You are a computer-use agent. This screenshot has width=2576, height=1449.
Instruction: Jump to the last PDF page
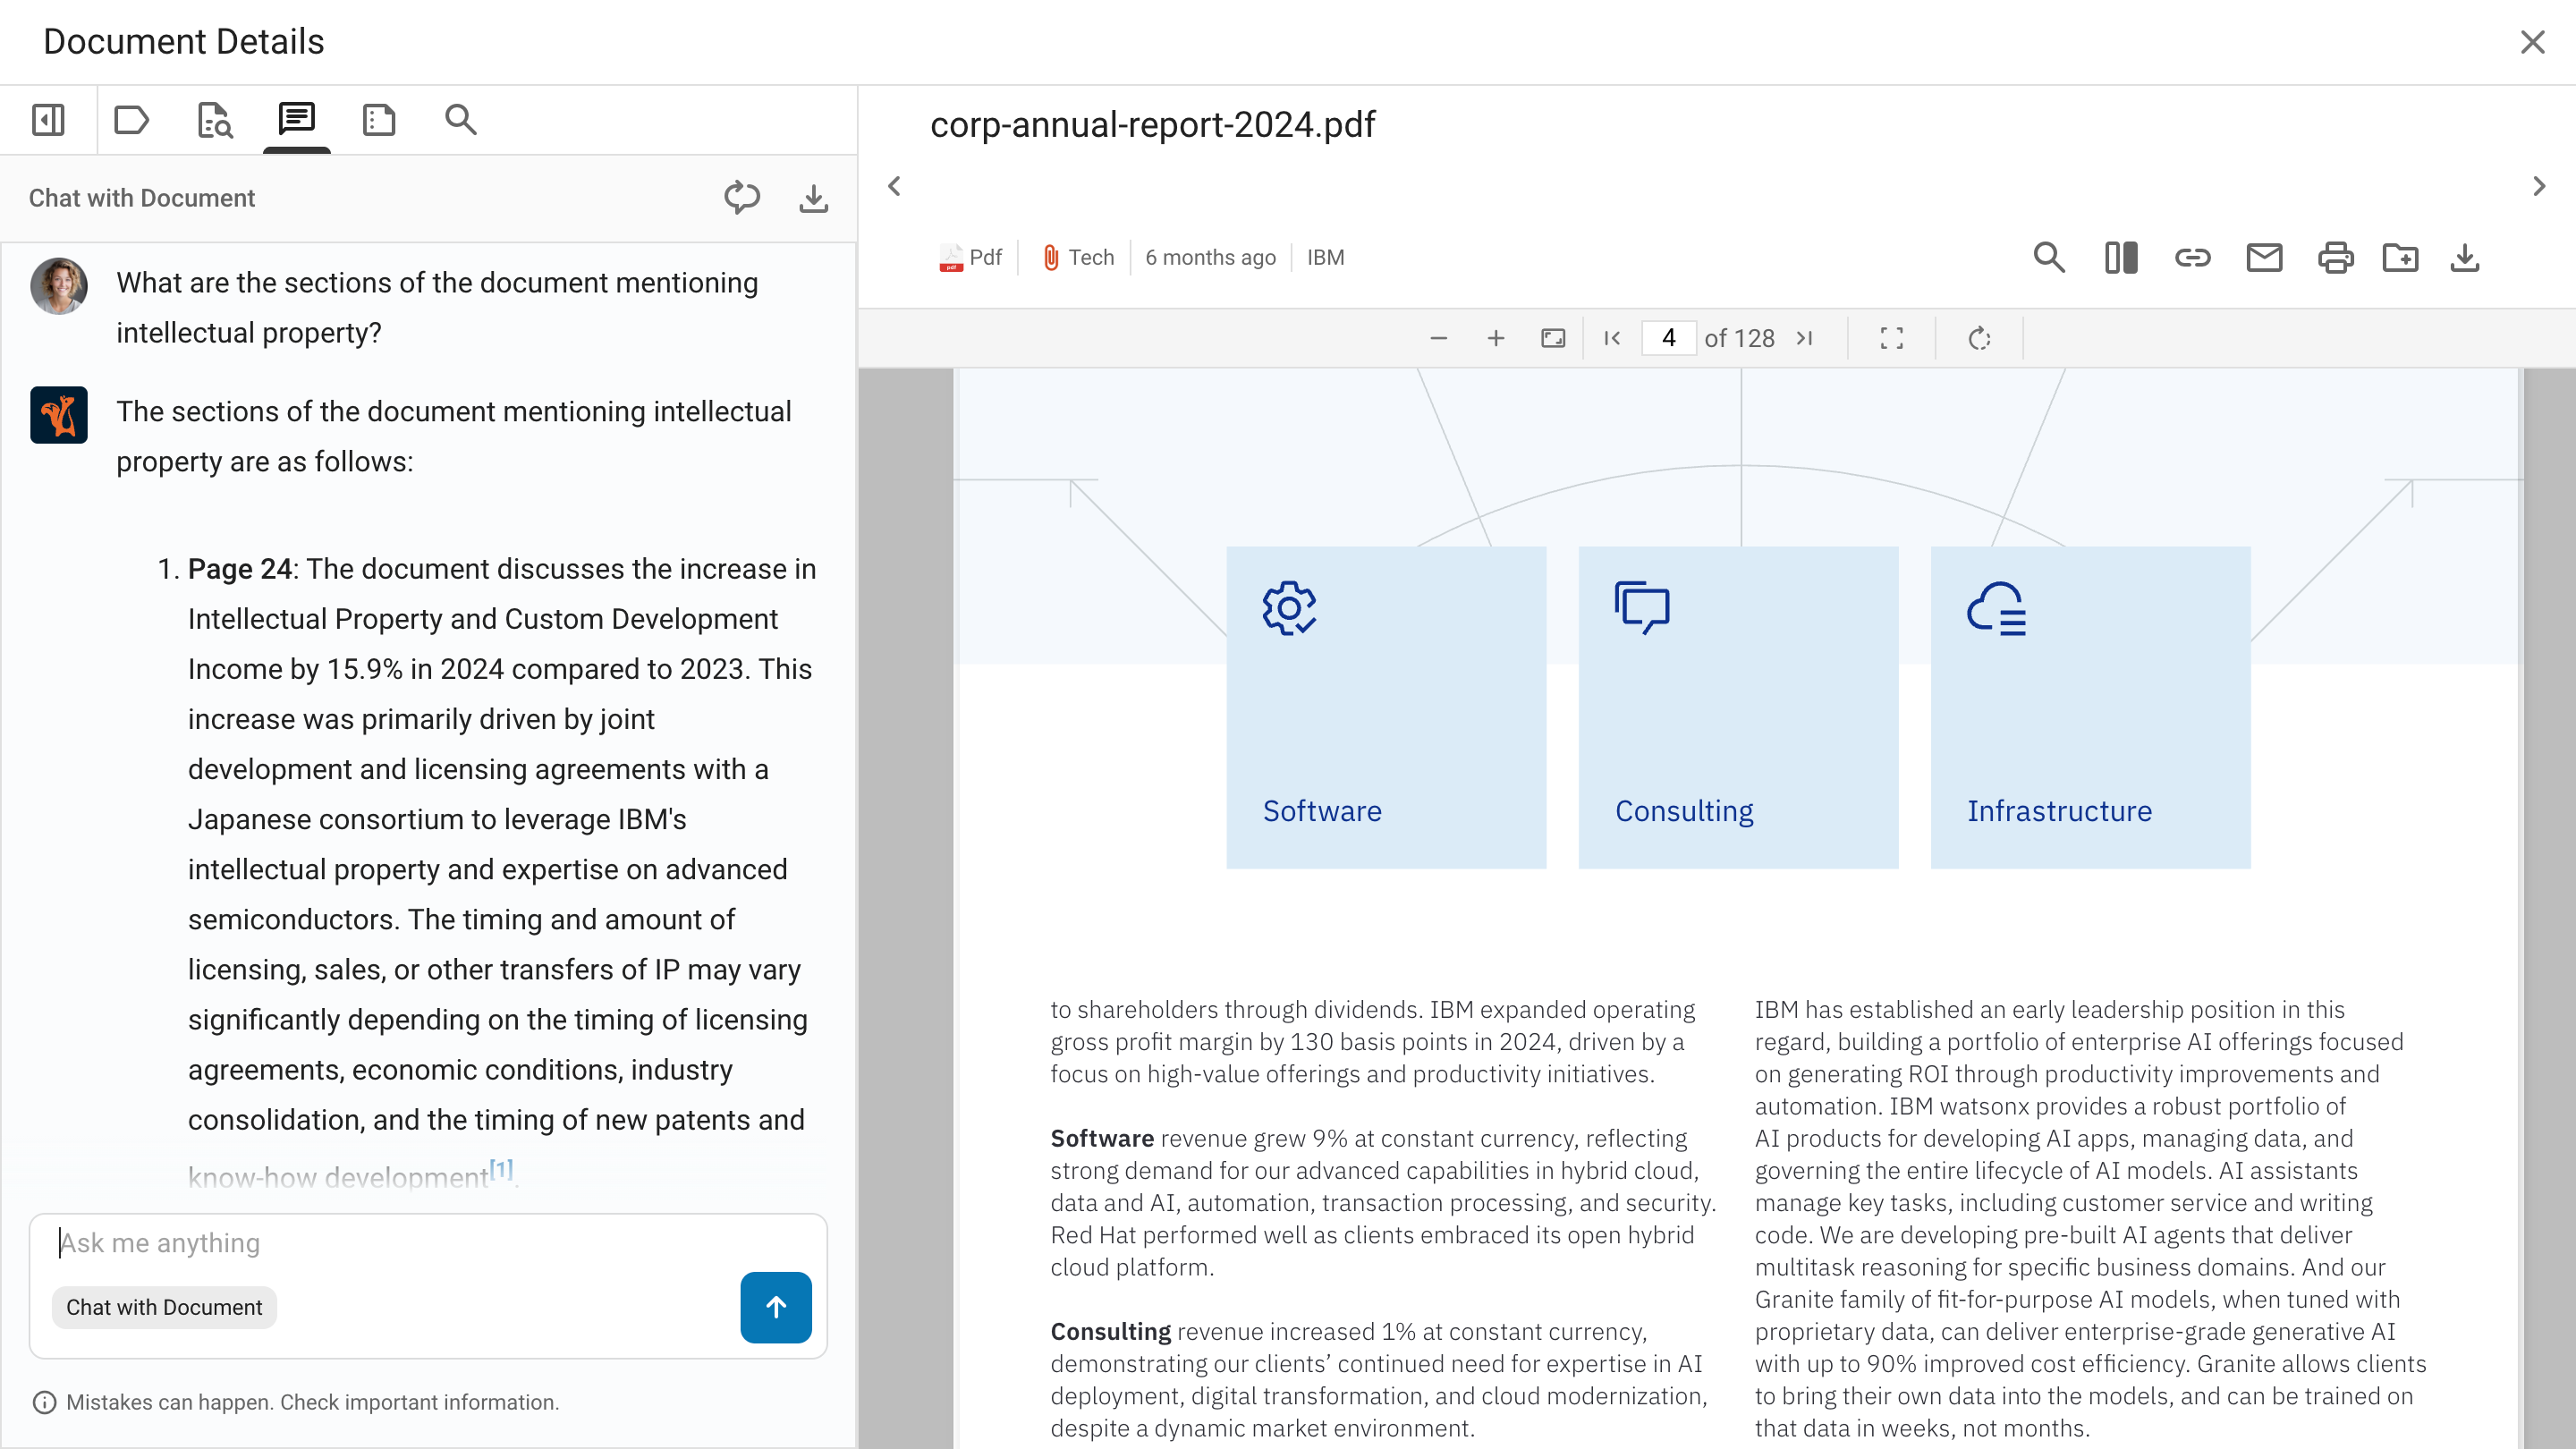[1804, 338]
